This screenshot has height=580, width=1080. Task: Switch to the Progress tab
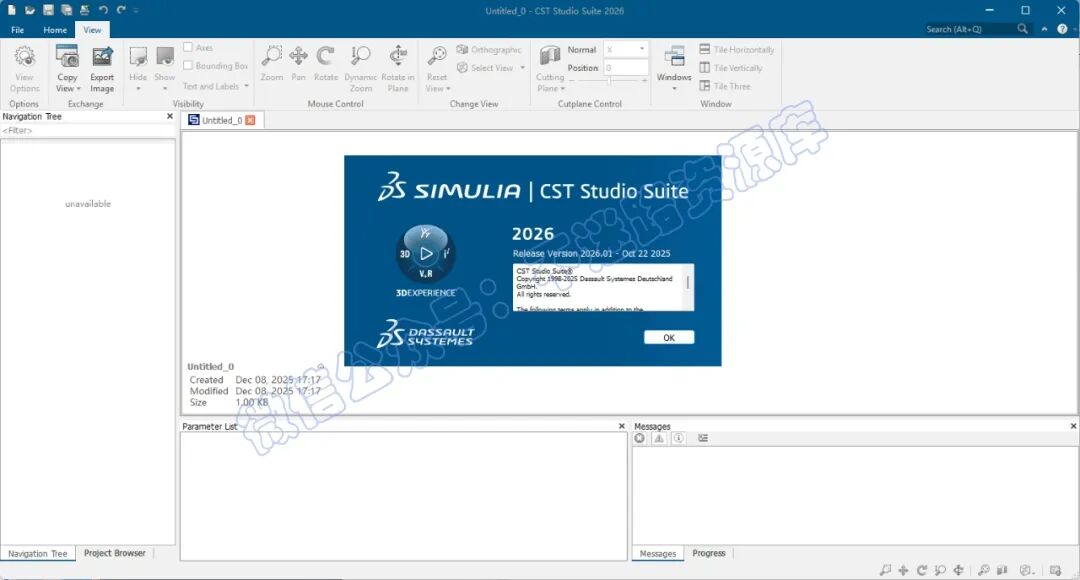click(x=709, y=553)
